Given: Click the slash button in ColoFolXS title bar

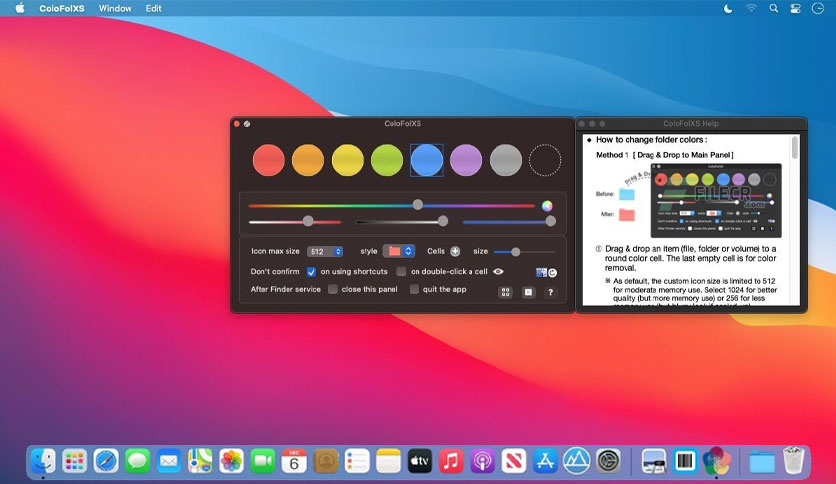Looking at the screenshot, I should [247, 124].
